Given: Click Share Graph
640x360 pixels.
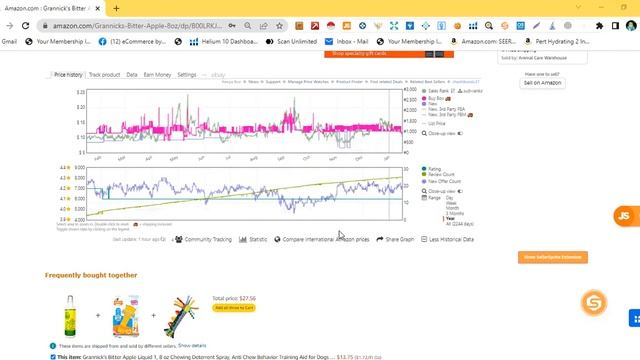Looking at the screenshot, I should pos(395,240).
